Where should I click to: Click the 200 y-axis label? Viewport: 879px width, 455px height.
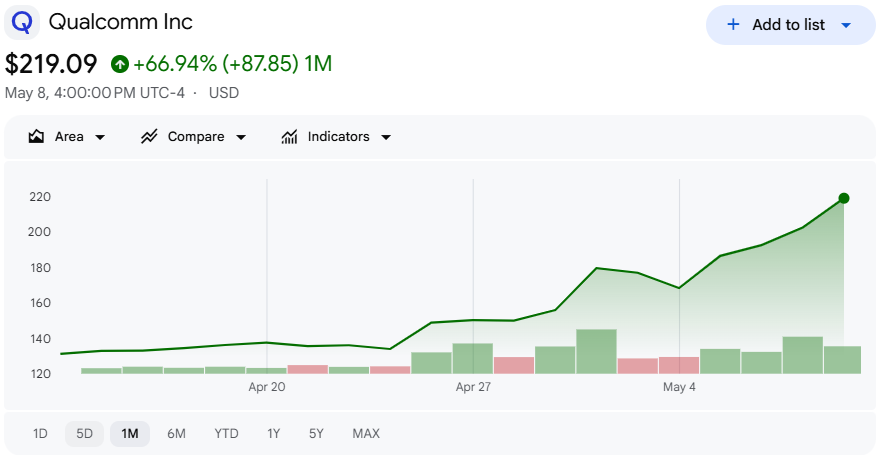(40, 232)
